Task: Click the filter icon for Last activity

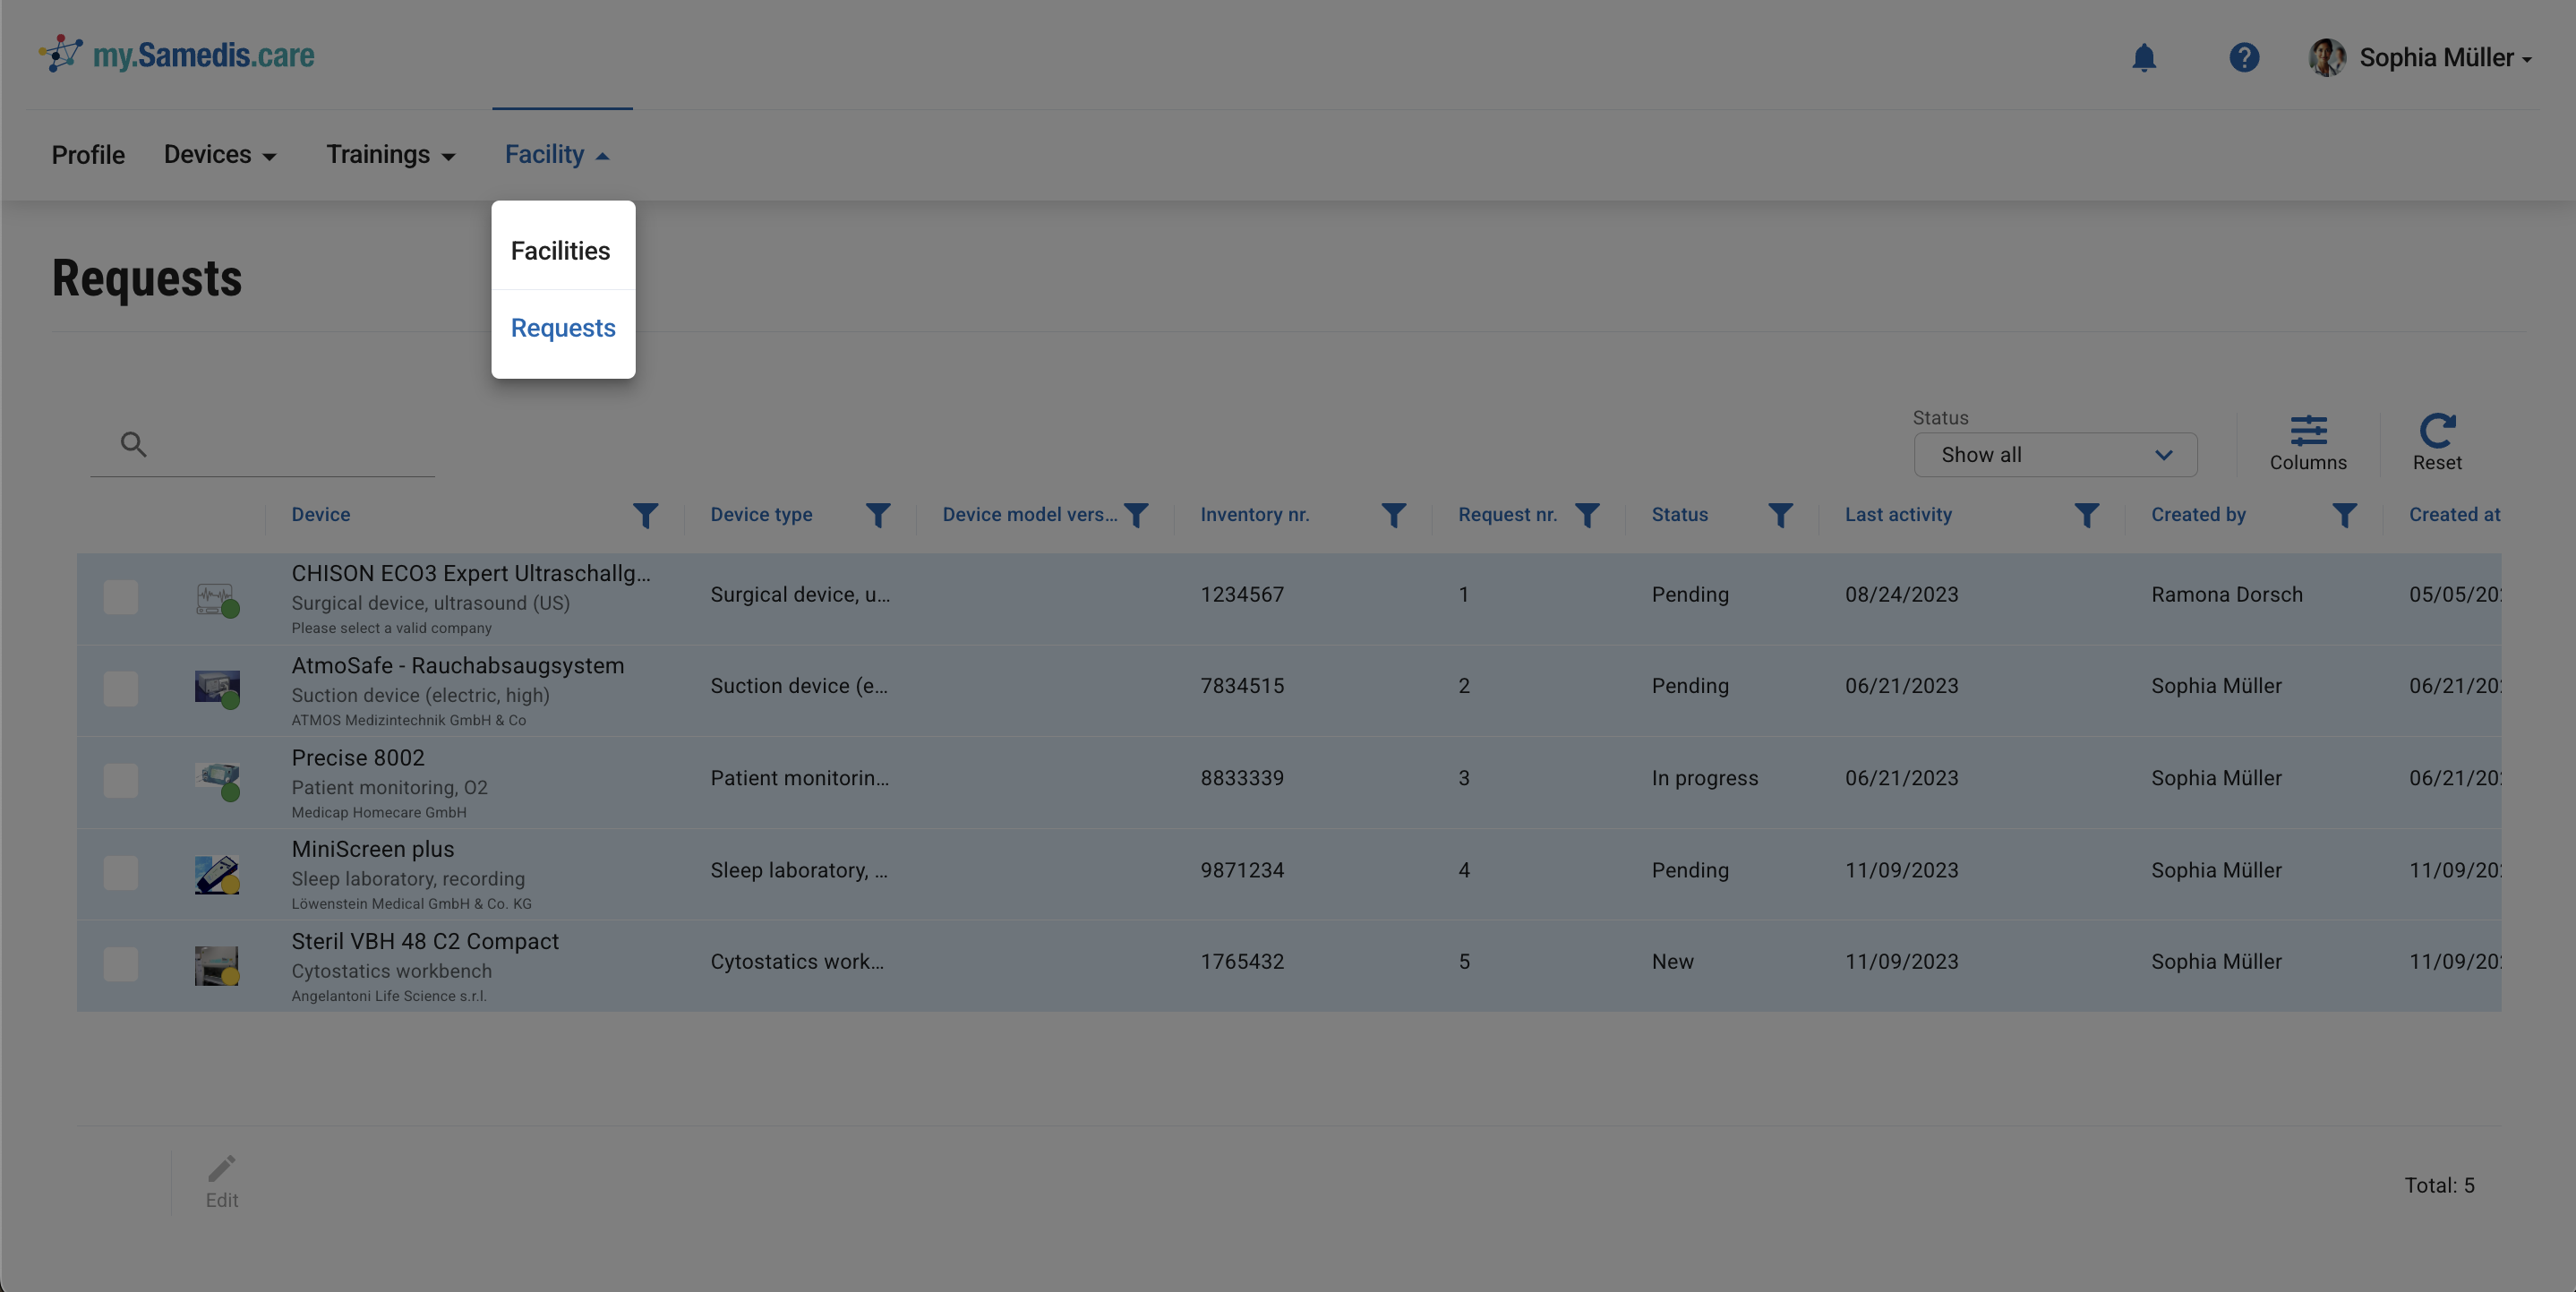Action: (2085, 515)
